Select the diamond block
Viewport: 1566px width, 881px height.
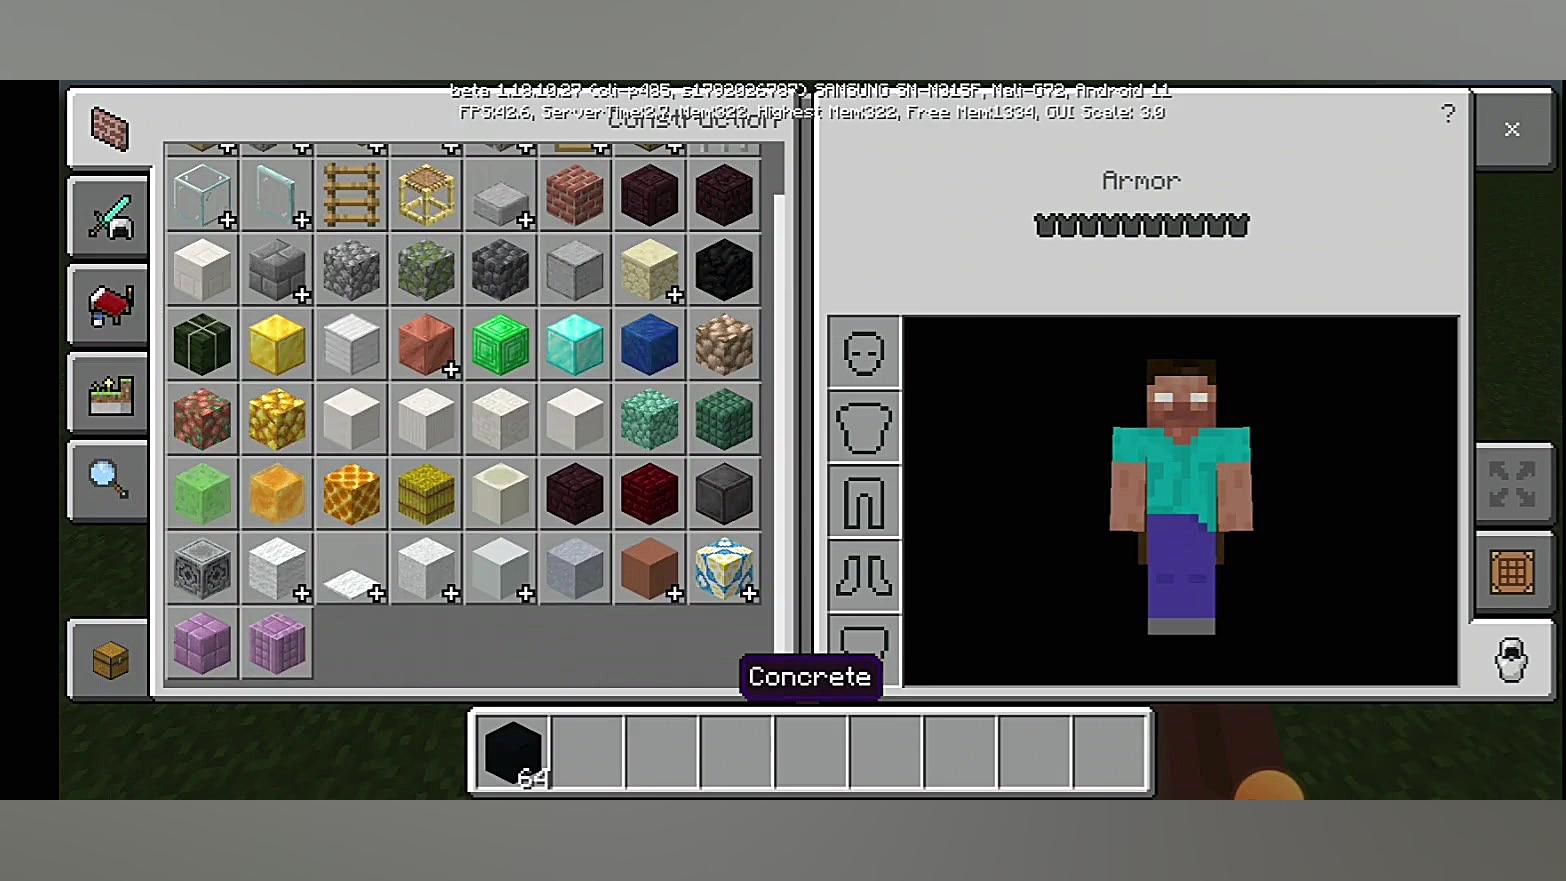click(575, 345)
